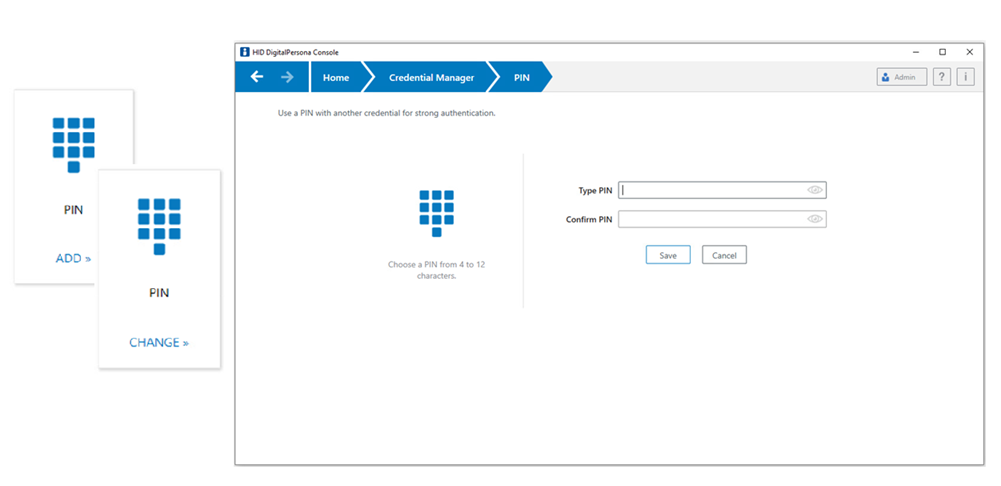Viewport: 1001px width, 486px height.
Task: Open the Admin user button
Action: pos(901,77)
